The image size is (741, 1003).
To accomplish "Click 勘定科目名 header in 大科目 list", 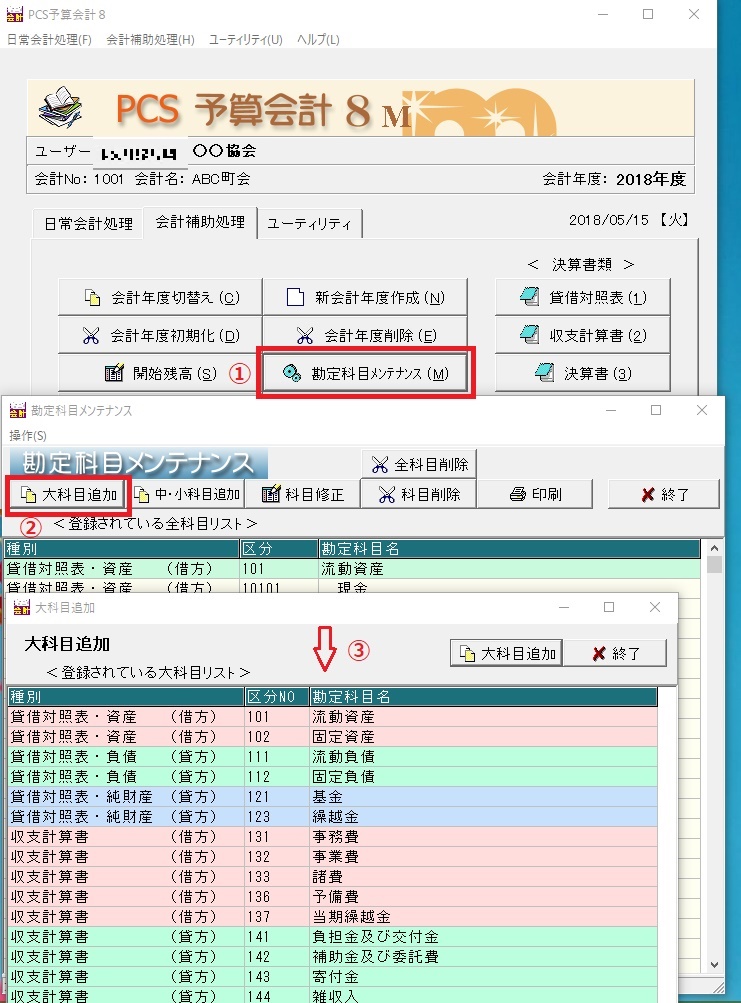I will [483, 697].
